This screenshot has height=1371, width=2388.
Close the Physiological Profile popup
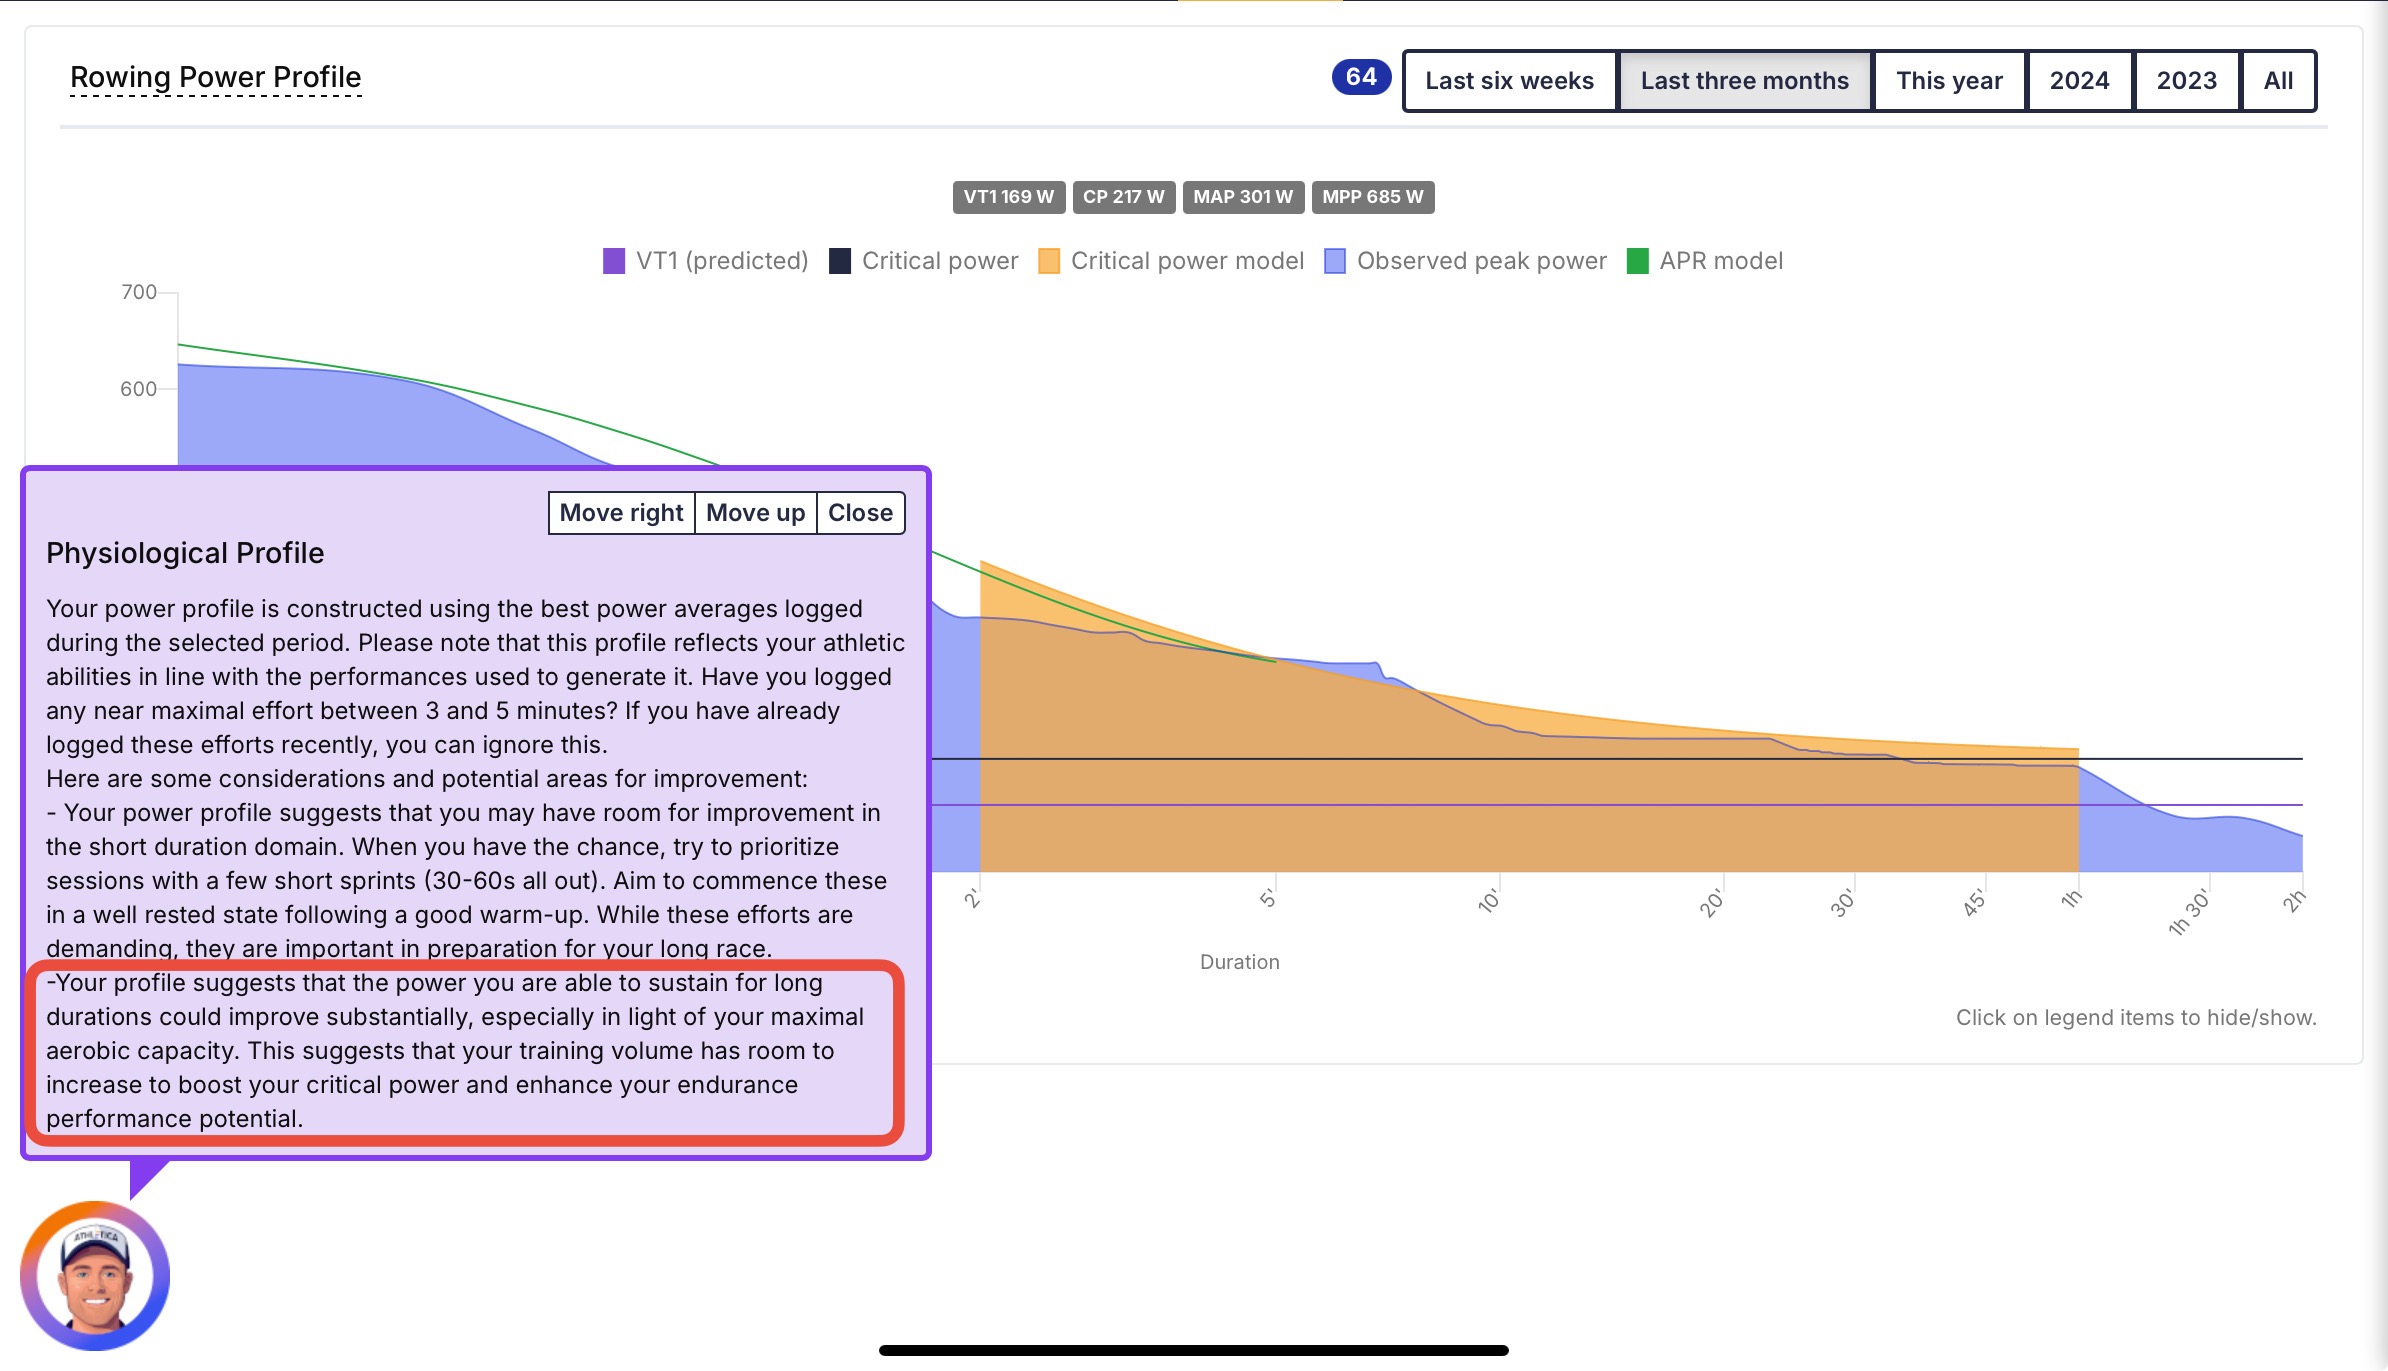pyautogui.click(x=860, y=513)
